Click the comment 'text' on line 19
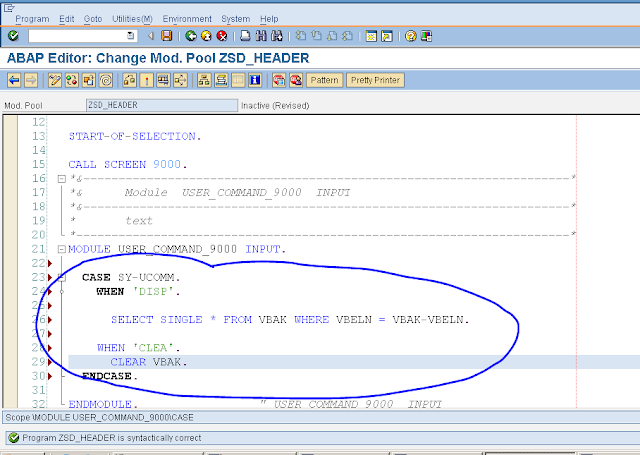The width and height of the screenshot is (640, 455). [139, 221]
